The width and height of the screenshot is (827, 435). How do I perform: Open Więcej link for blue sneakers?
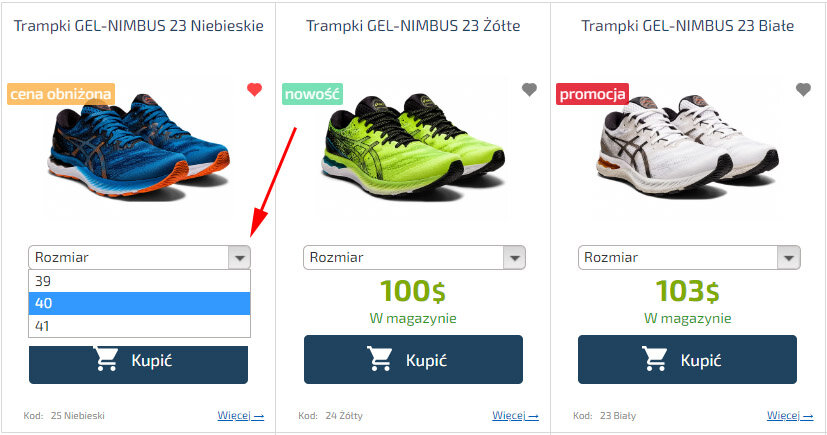[241, 415]
